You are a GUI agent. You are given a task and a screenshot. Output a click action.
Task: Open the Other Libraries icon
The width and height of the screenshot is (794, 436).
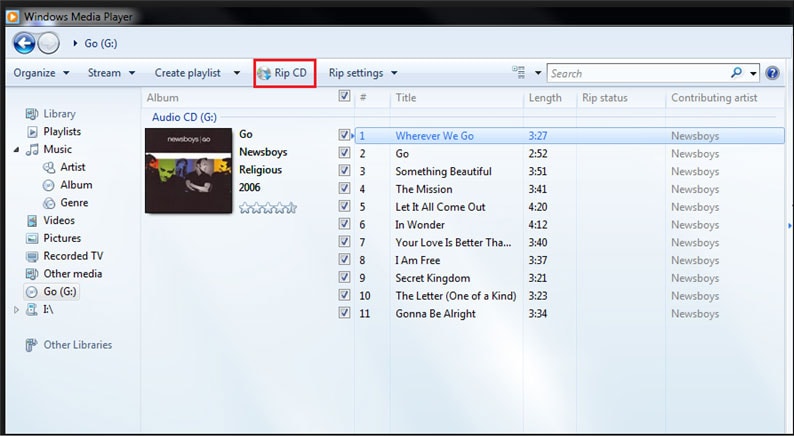point(31,345)
